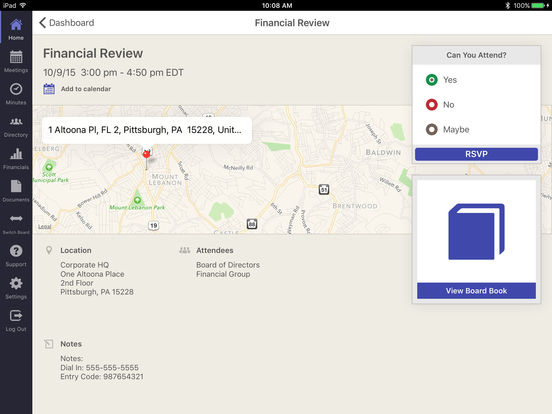Tap the Add to calendar icon
The image size is (552, 414).
click(49, 89)
